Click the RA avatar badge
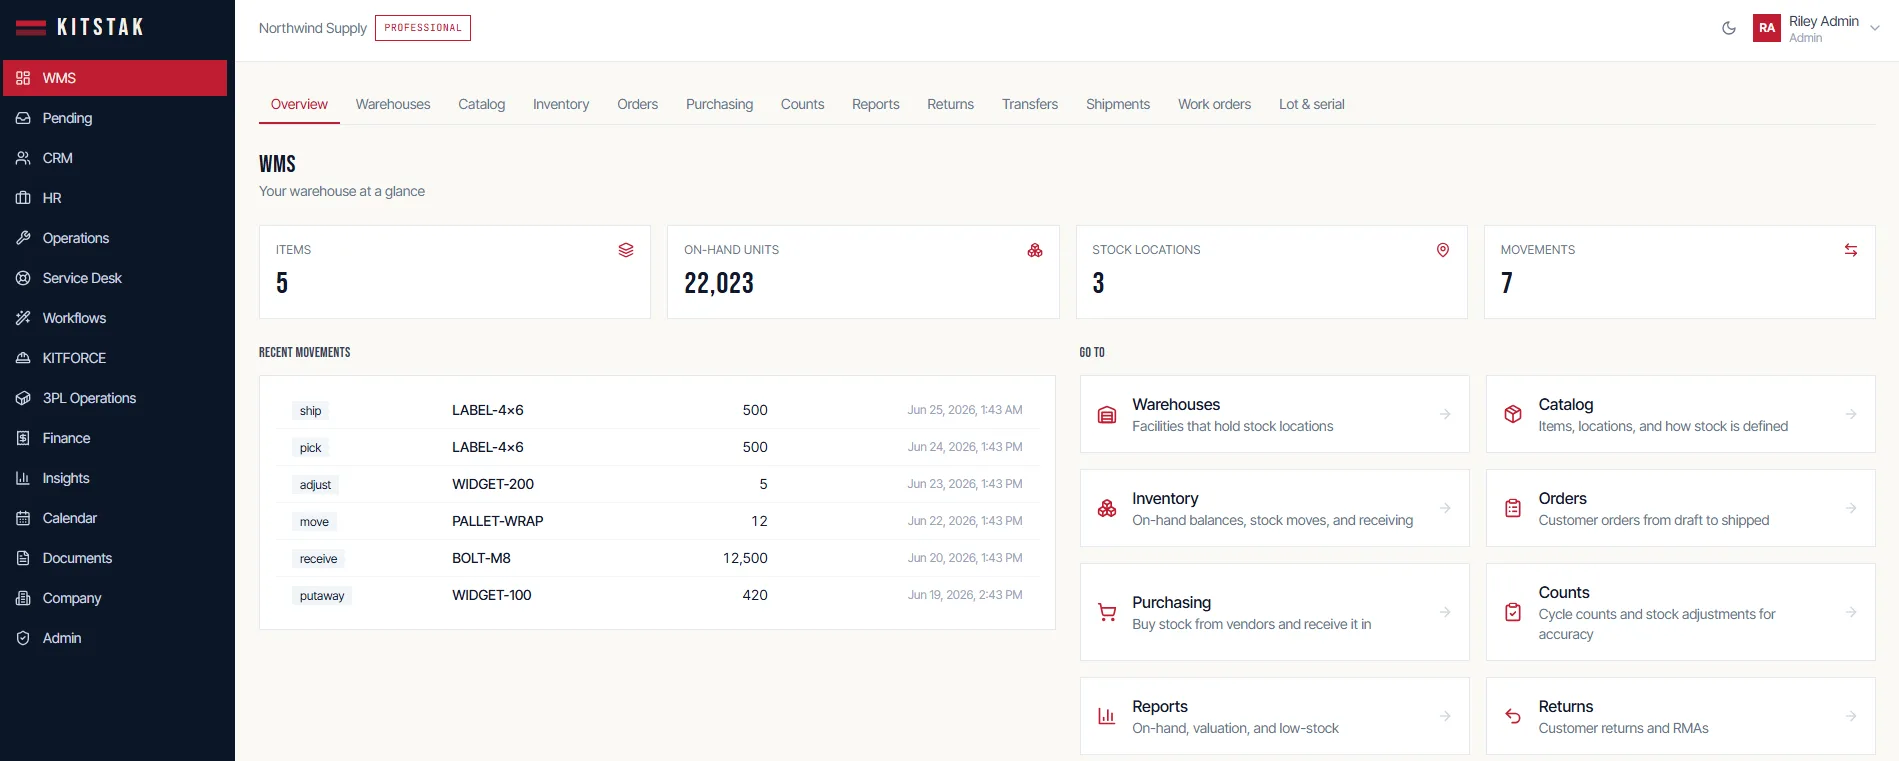1899x761 pixels. pos(1767,28)
